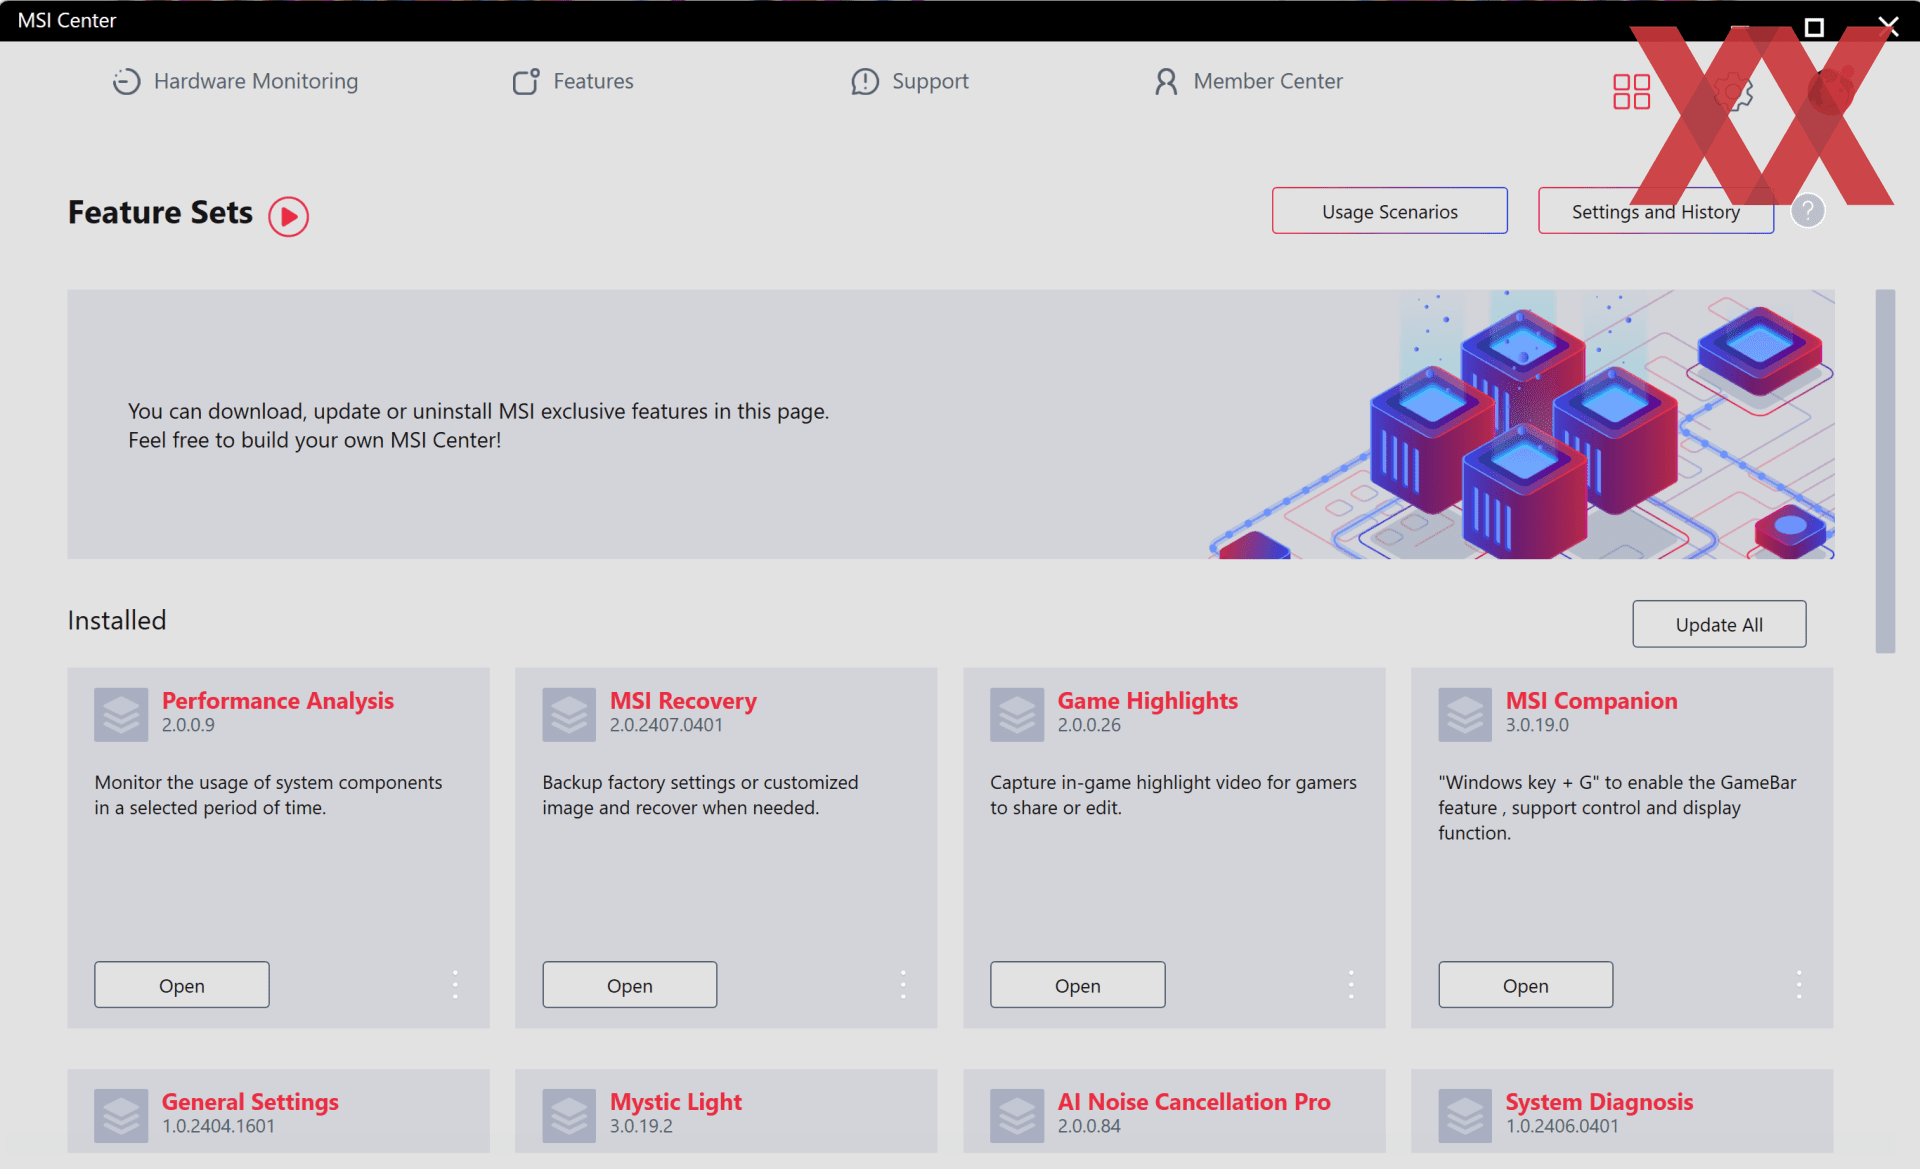Click the Member Center person icon
This screenshot has width=1920, height=1169.
(x=1166, y=81)
